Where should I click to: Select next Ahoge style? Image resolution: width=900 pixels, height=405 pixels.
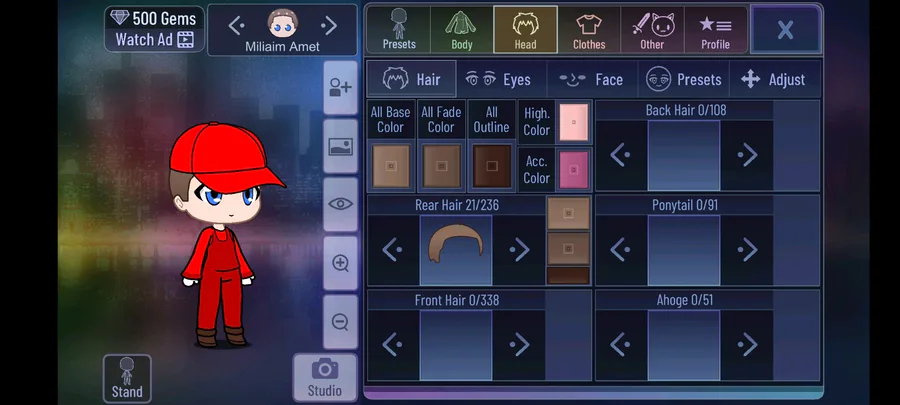747,345
